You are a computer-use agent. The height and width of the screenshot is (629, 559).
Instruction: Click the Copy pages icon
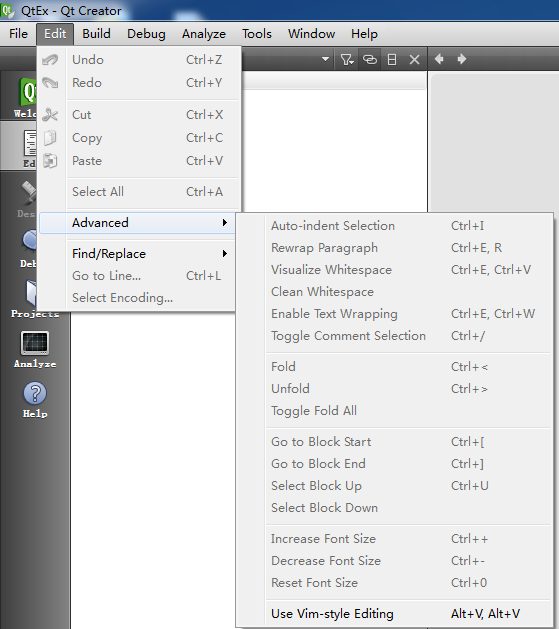coord(50,138)
